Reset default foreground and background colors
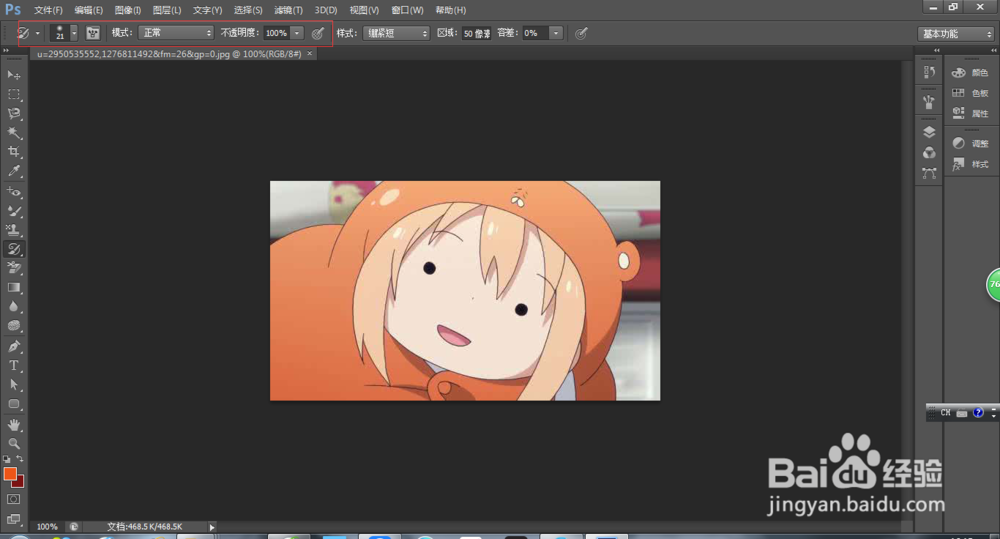The image size is (1000, 539). coord(6,459)
